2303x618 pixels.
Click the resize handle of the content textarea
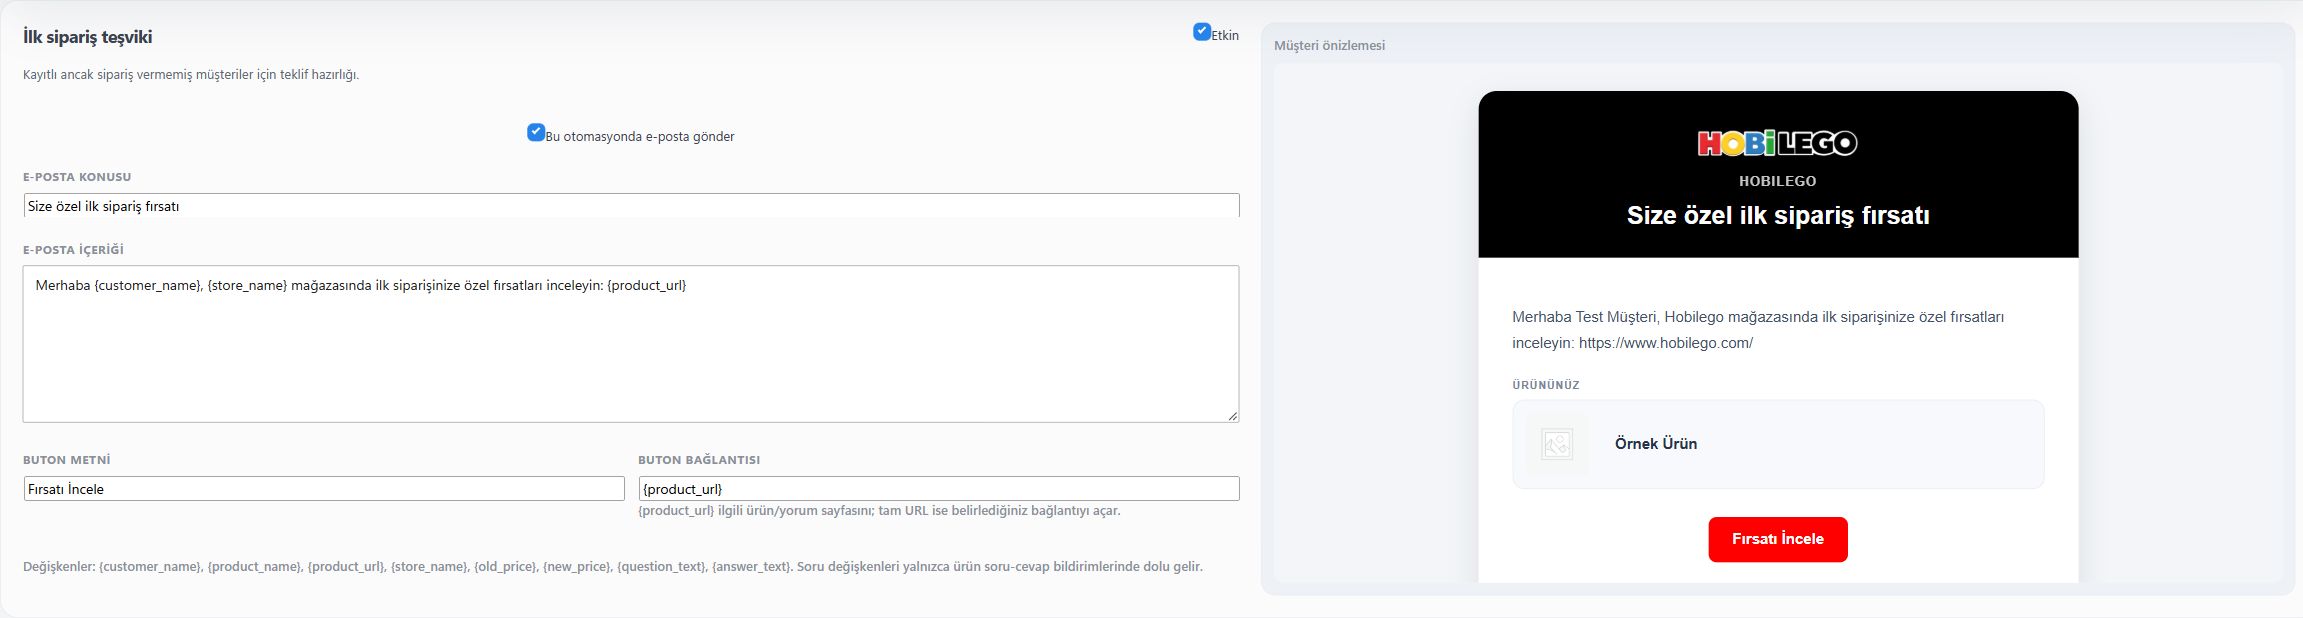(x=1232, y=416)
